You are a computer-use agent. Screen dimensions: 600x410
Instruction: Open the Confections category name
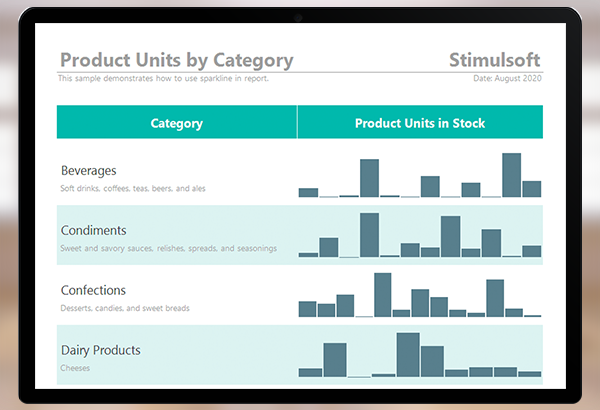[x=93, y=290]
